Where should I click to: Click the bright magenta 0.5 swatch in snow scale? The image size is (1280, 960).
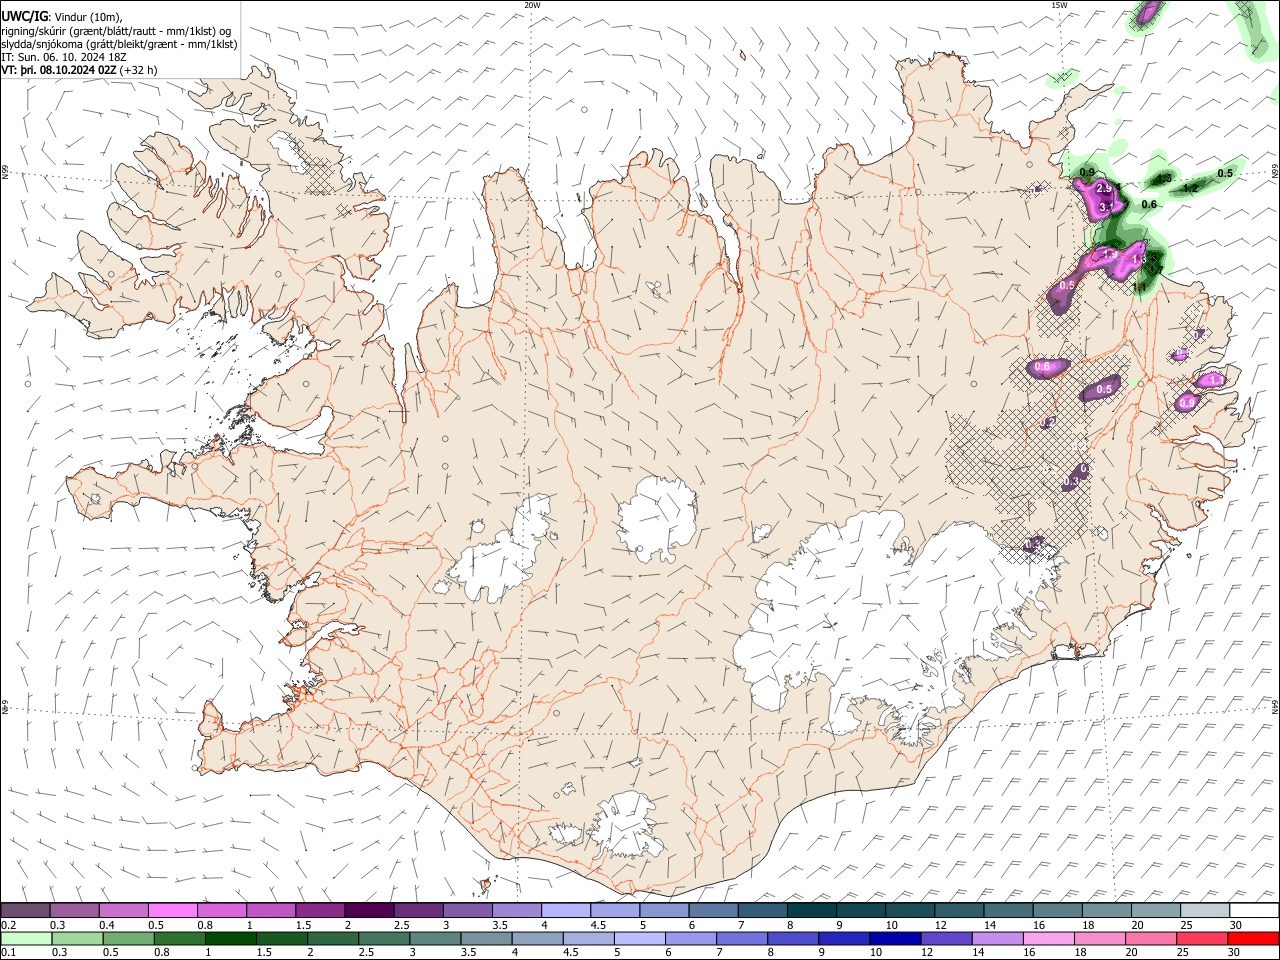tap(172, 911)
